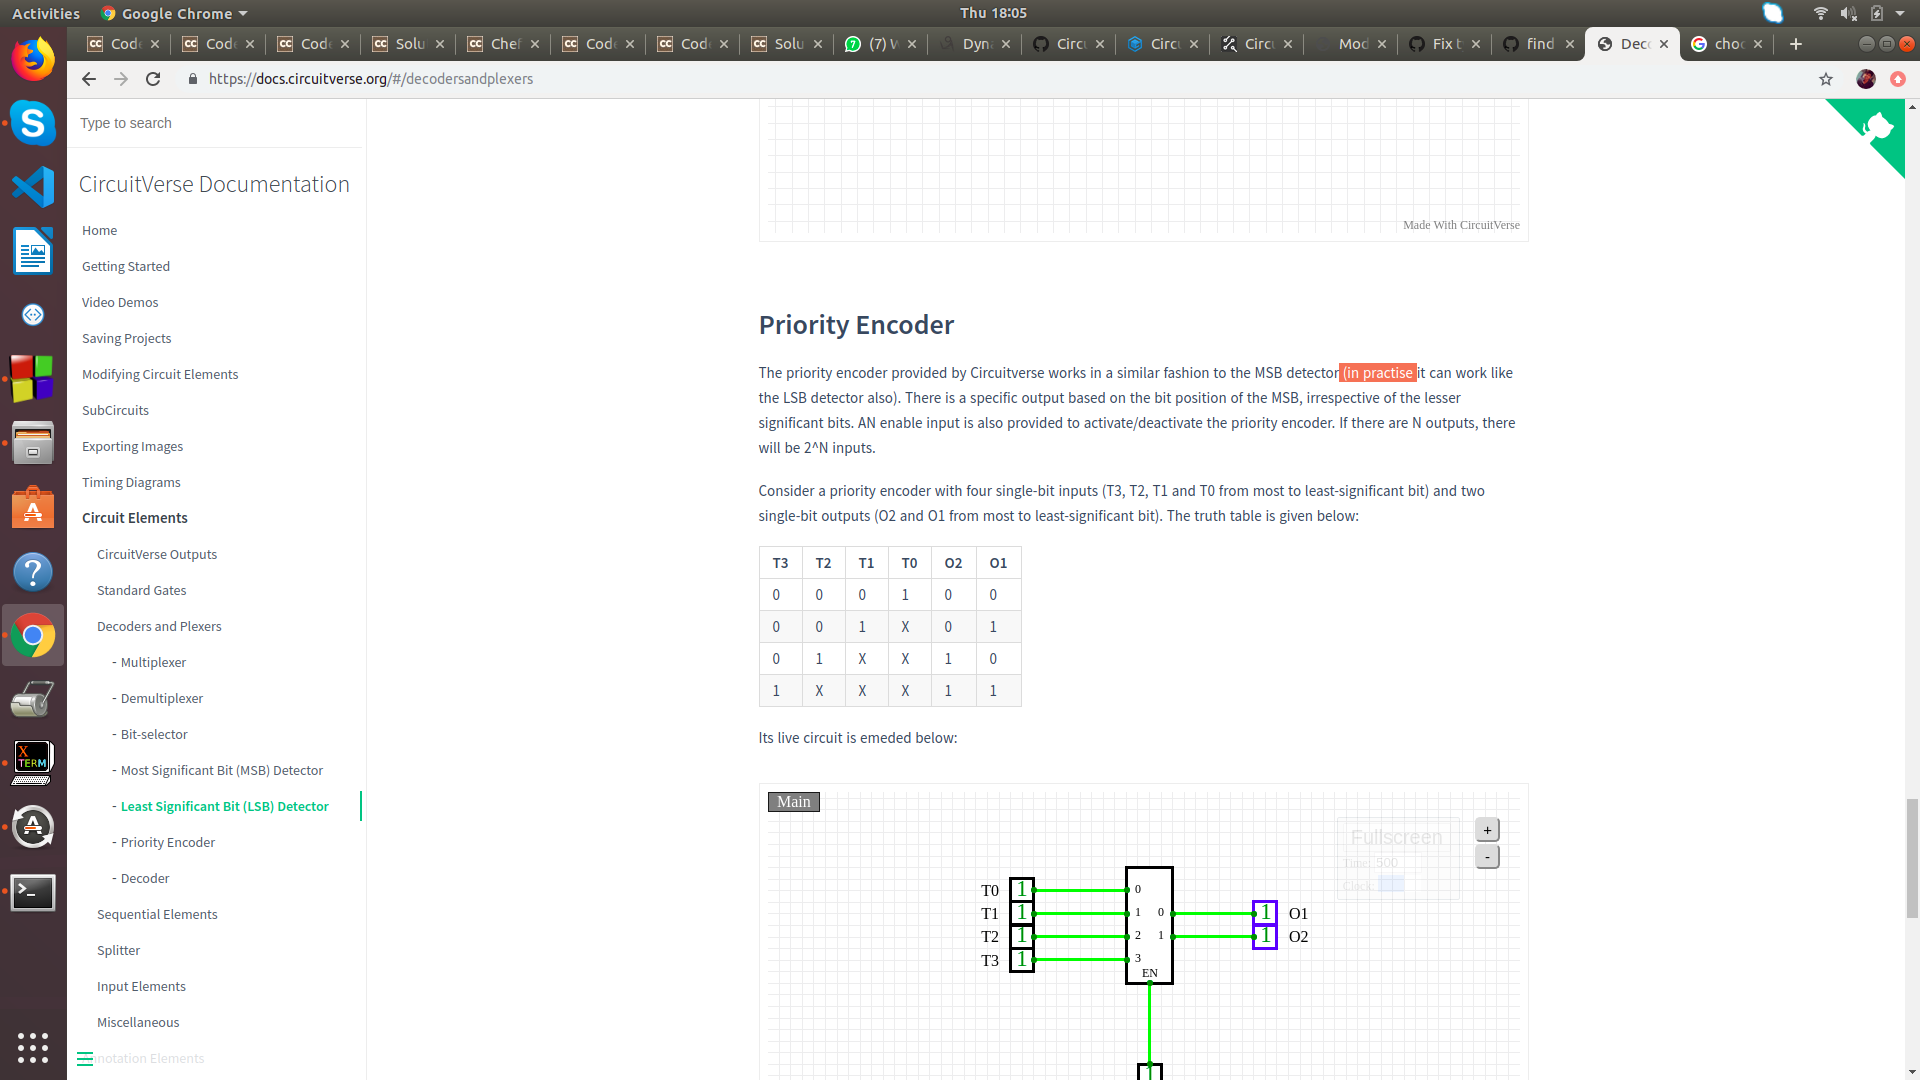
Task: Toggle the T2 input bit
Action: [x=1022, y=937]
